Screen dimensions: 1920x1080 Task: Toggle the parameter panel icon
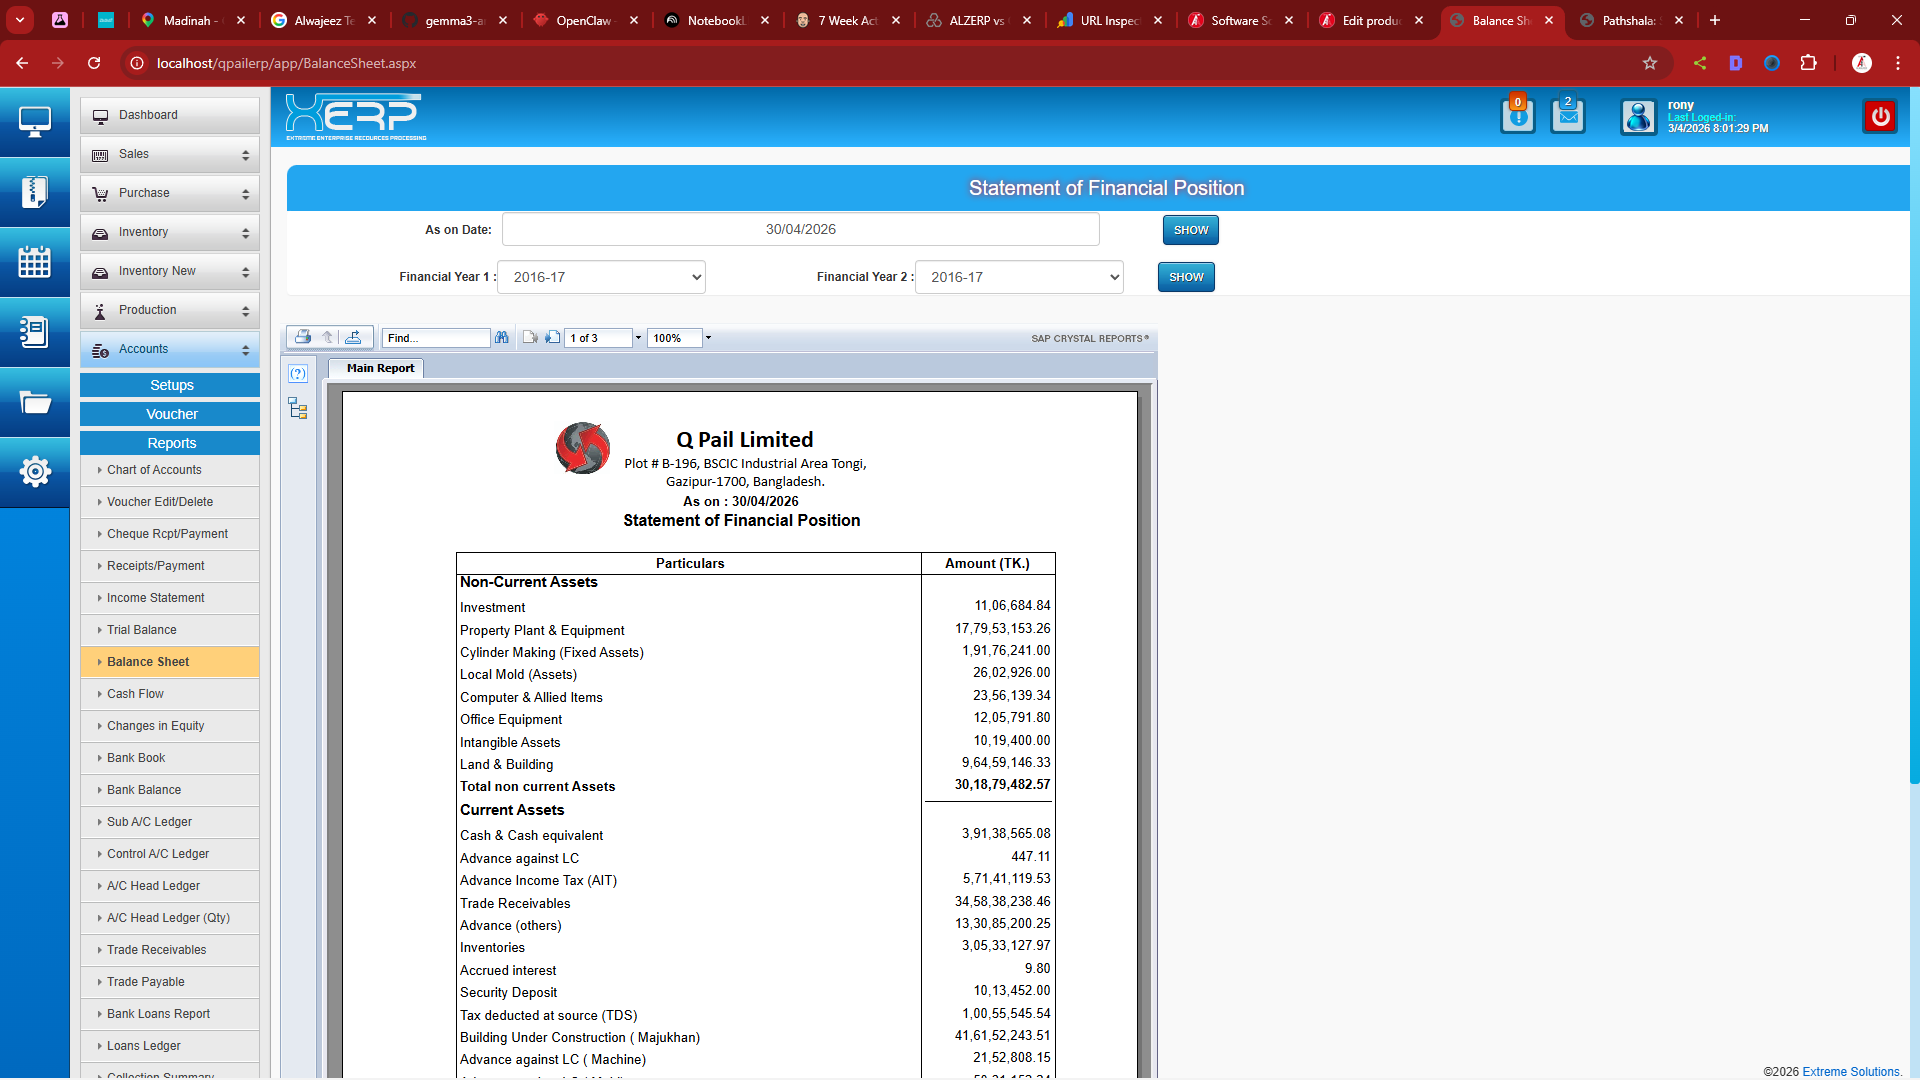click(x=298, y=374)
